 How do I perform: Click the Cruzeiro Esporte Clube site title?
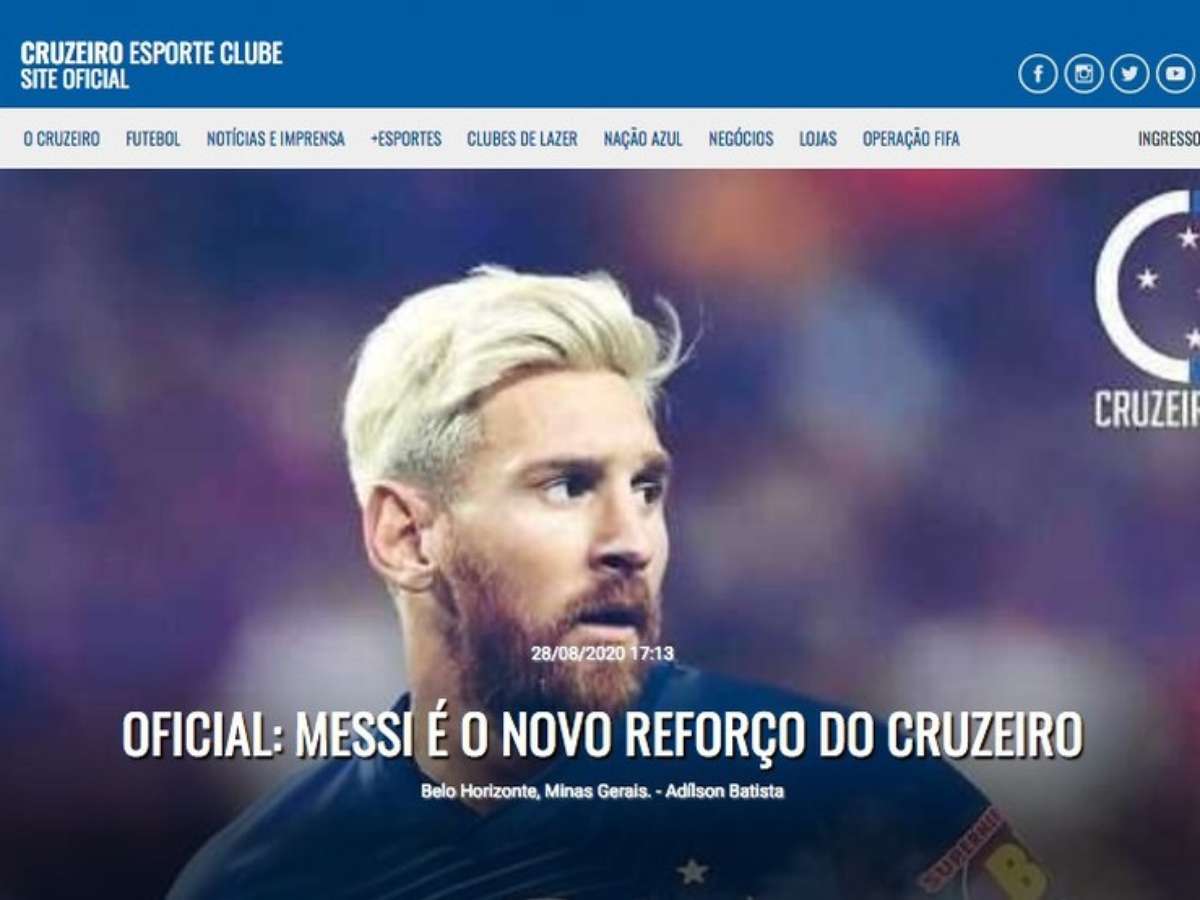click(x=151, y=65)
